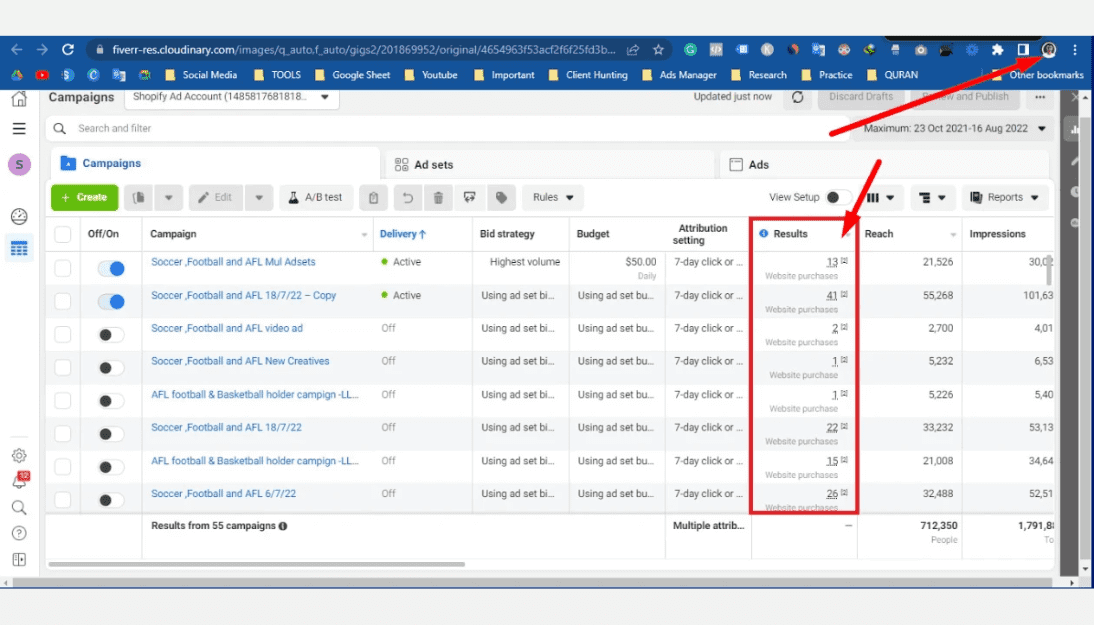Click the search magnifier in left sidebar
Viewport: 1094px width, 625px height.
click(19, 507)
